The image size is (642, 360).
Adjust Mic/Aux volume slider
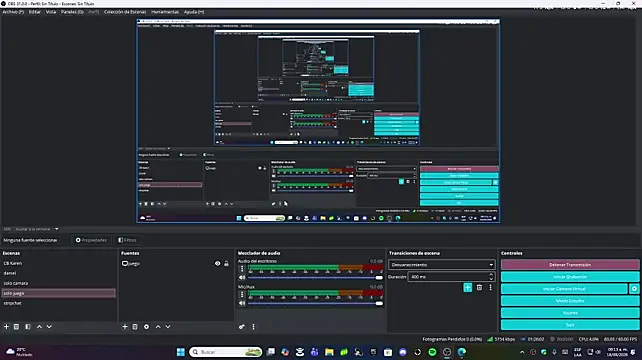(x=315, y=303)
